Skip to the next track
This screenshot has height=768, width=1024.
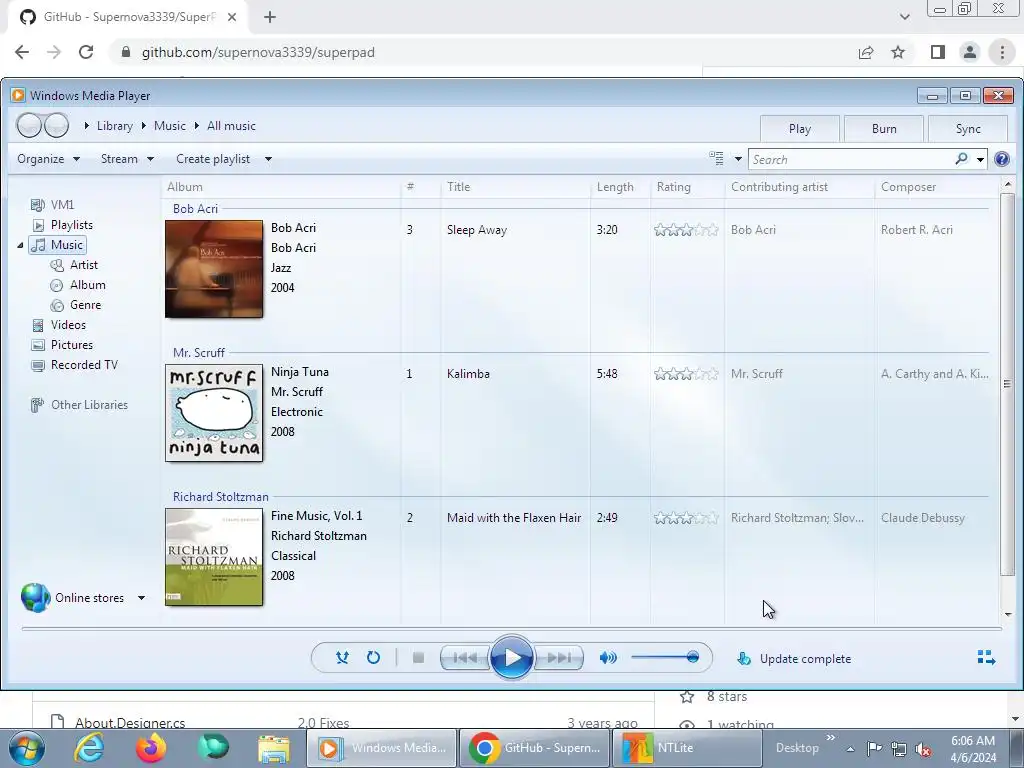pyautogui.click(x=558, y=658)
